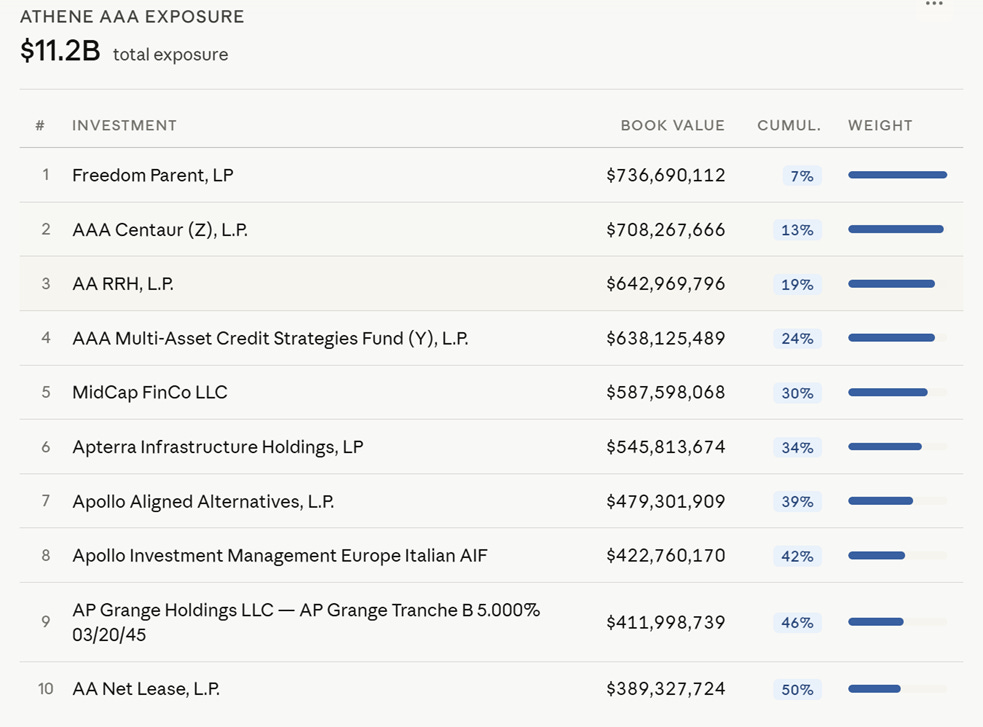Click rank number 10
983x727 pixels.
[46, 689]
